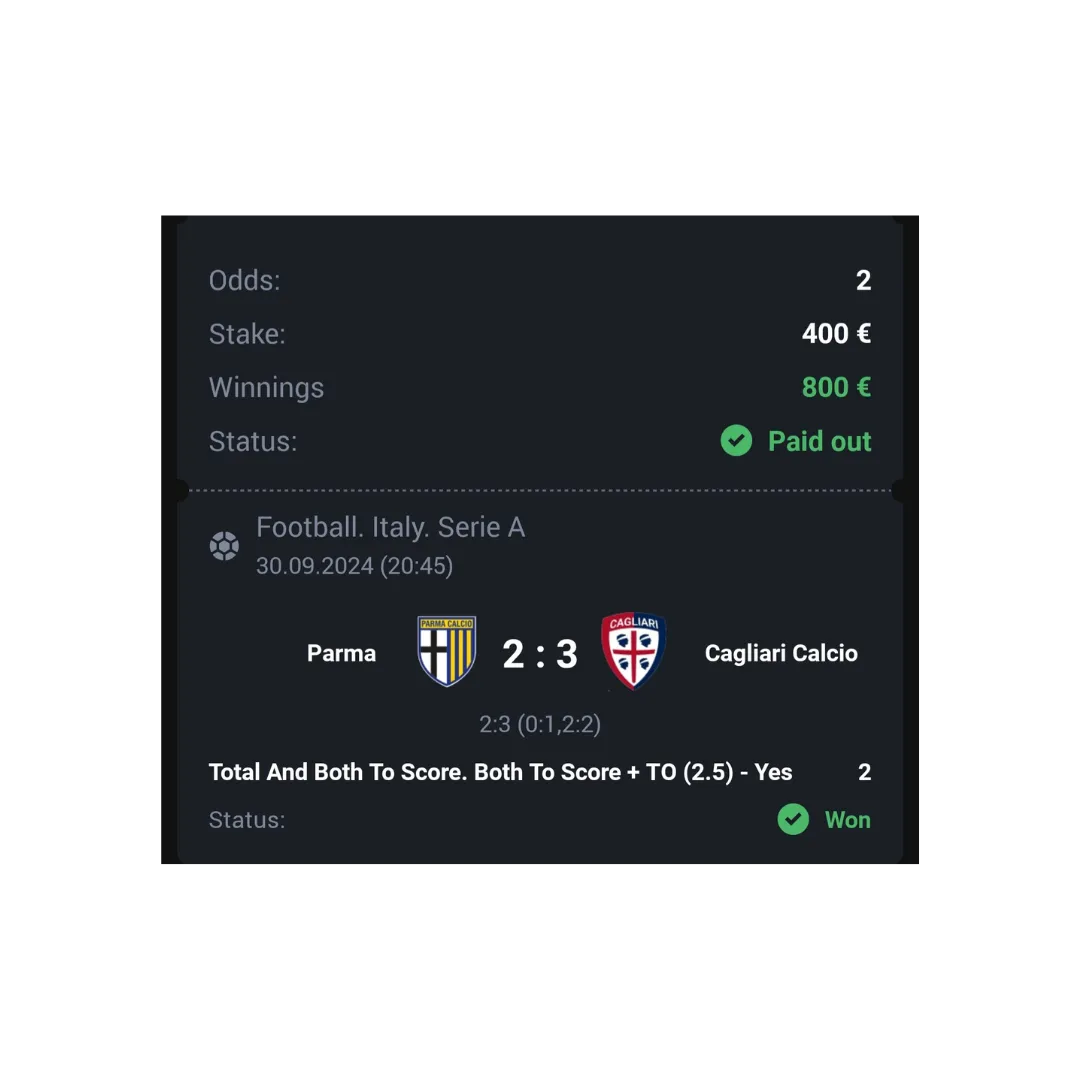Viewport: 1080px width, 1080px height.
Task: Click the odds number beside the bet description
Action: [x=865, y=772]
